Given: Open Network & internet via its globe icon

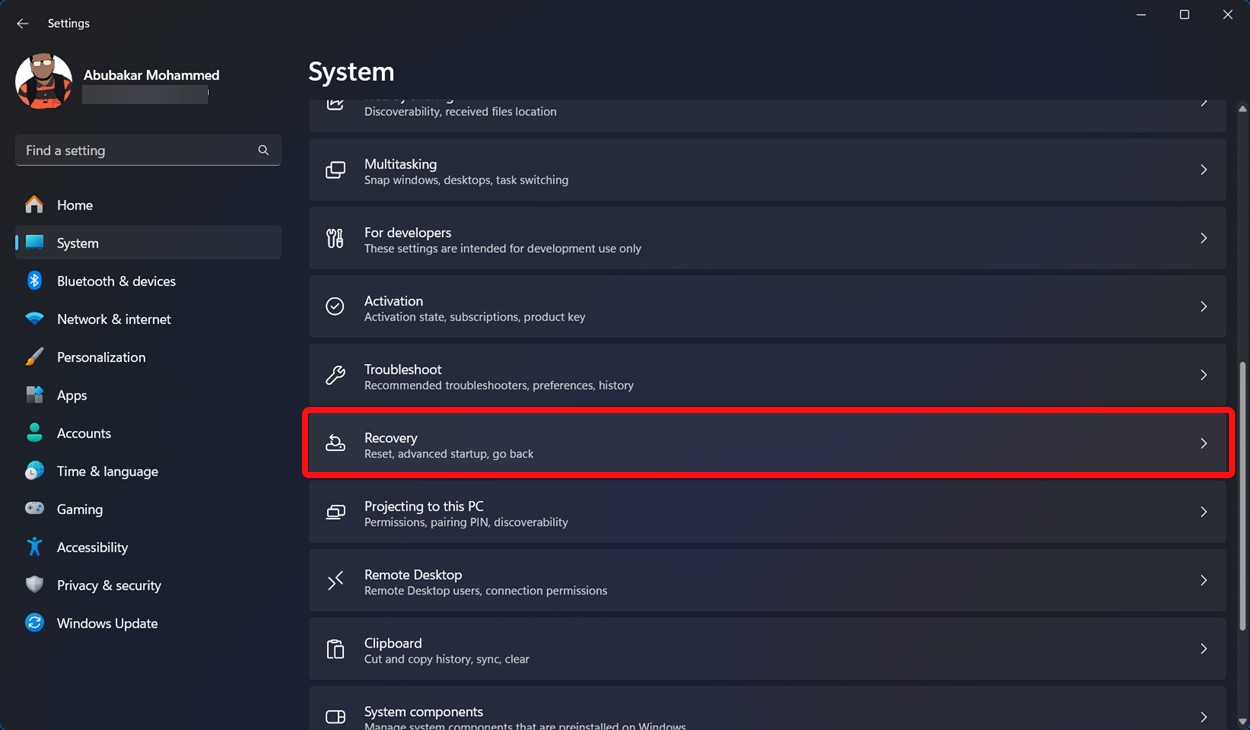Looking at the screenshot, I should [x=34, y=319].
